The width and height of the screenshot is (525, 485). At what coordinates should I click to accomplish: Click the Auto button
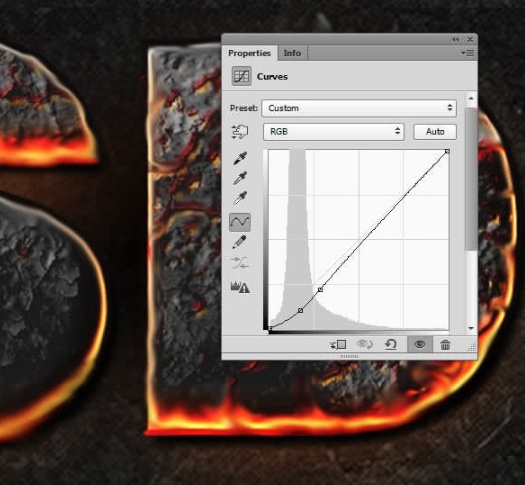[x=435, y=132]
